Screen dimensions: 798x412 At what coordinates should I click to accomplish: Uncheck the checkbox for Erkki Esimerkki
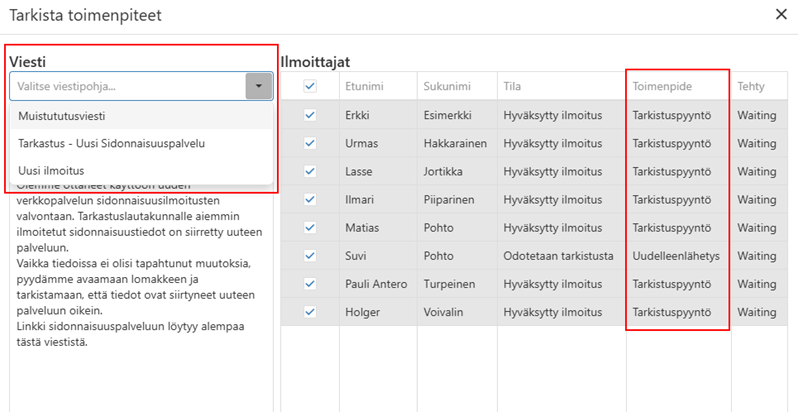310,115
